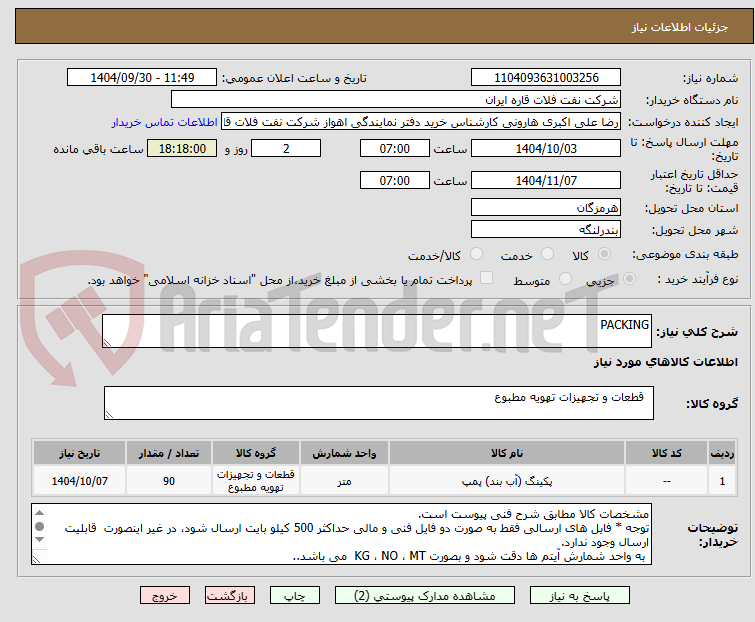Click the row number cell '1'
Viewport: 755px width, 622px height.
(x=722, y=480)
